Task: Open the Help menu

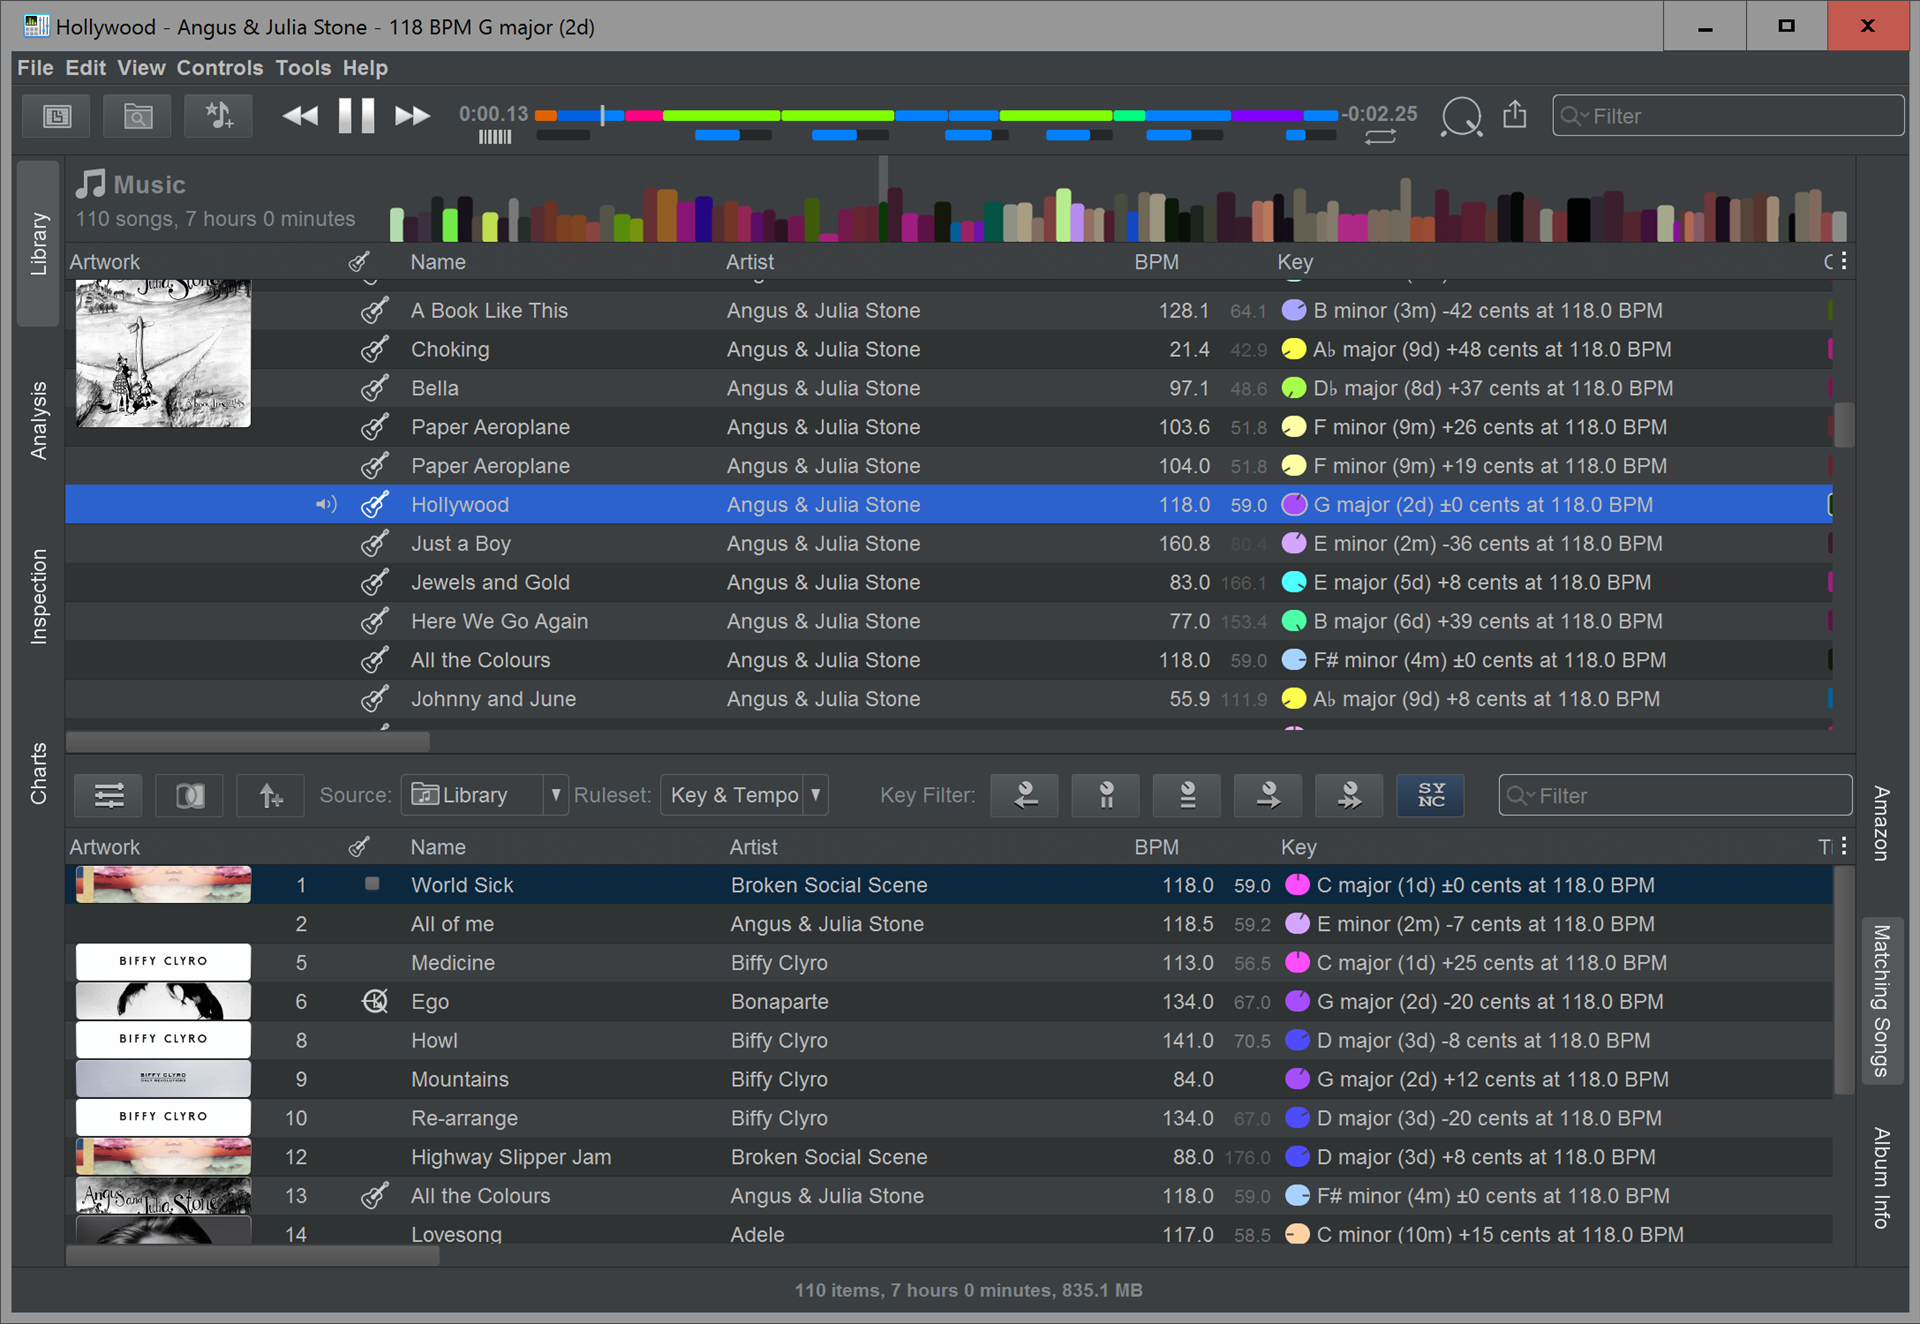Action: (365, 68)
